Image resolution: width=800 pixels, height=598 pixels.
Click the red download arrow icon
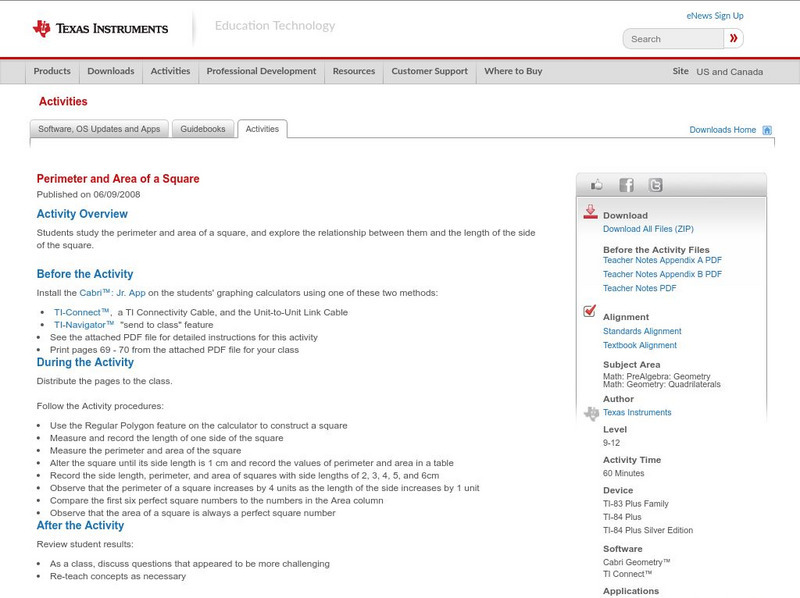[590, 212]
